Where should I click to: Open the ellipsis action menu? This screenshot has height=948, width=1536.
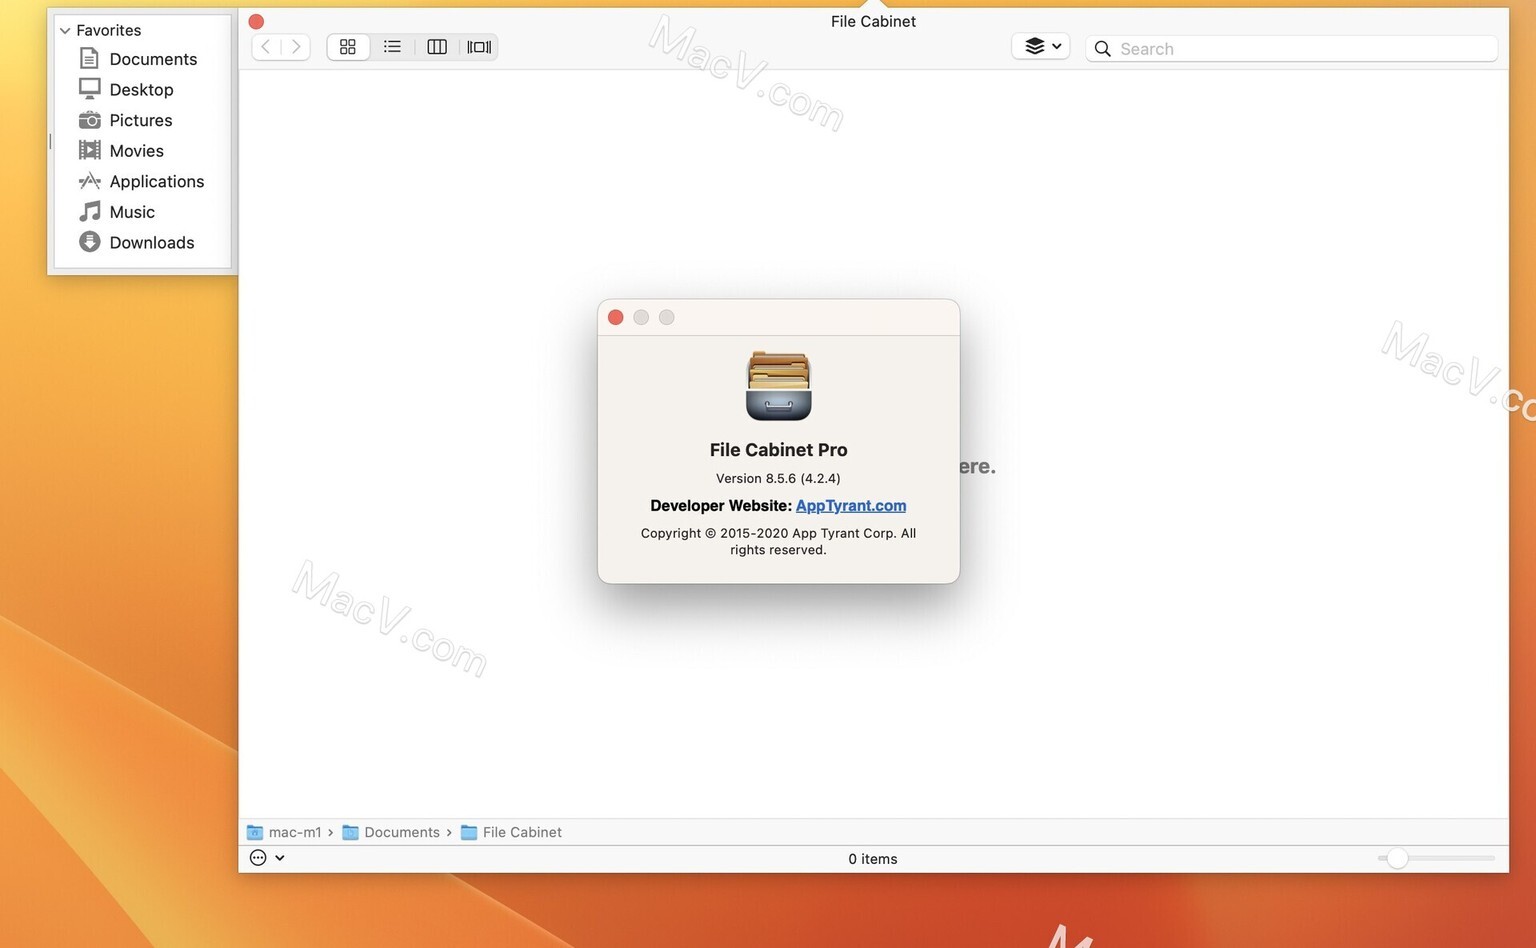click(x=266, y=858)
